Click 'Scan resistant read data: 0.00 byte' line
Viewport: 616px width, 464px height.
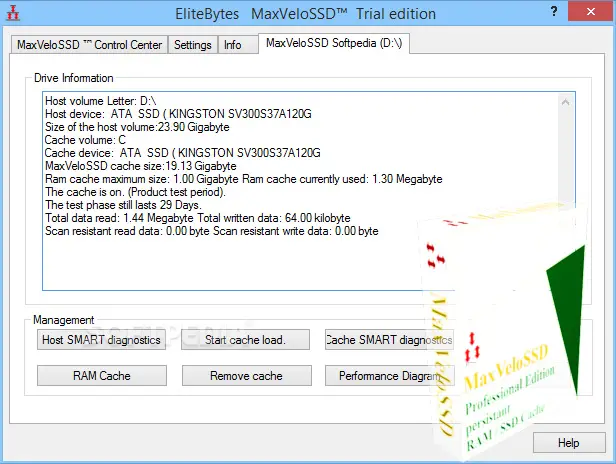pos(212,231)
